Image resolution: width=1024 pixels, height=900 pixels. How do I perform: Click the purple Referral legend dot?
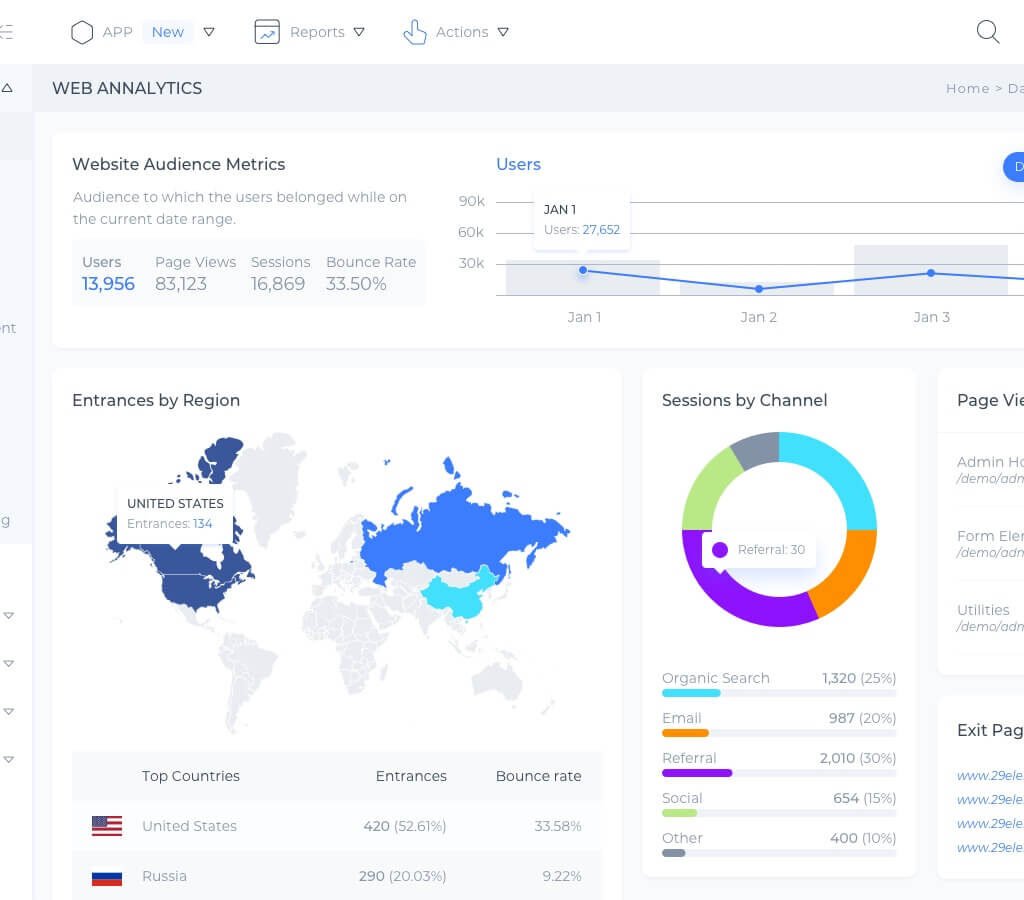click(719, 549)
